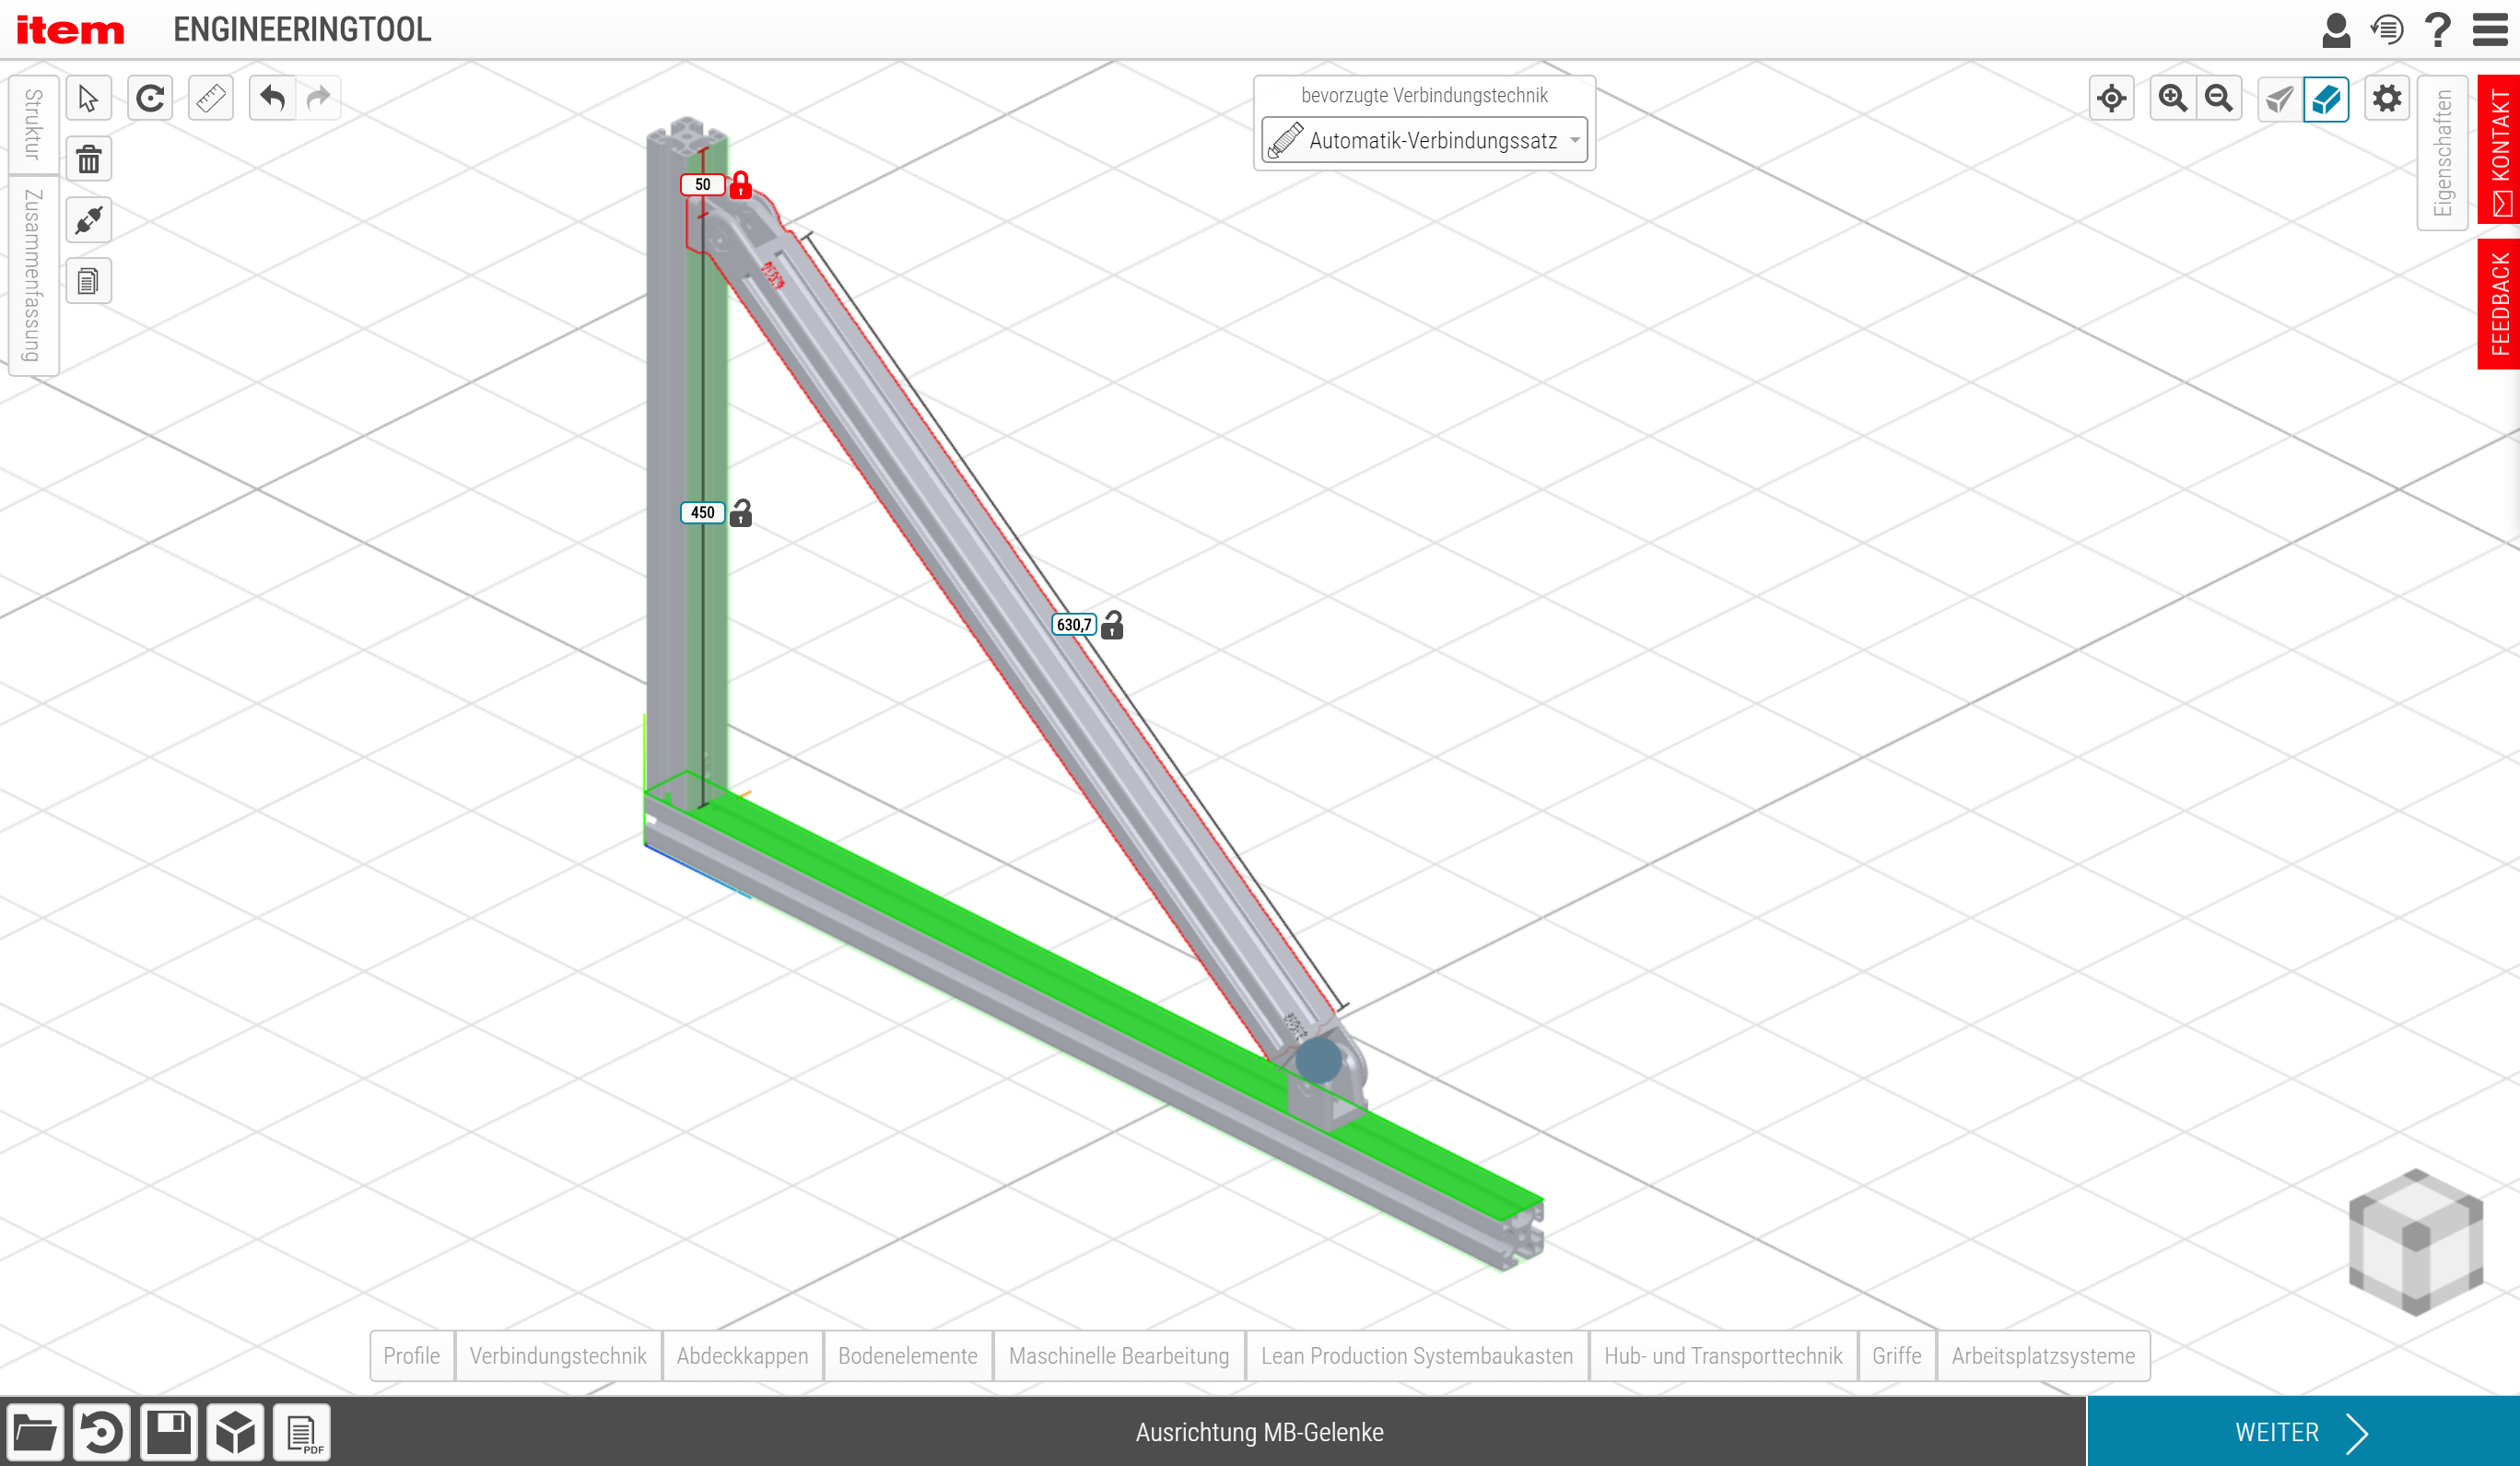Click the rotate view tool icon
Screen dimensions: 2520x1466
coord(150,98)
